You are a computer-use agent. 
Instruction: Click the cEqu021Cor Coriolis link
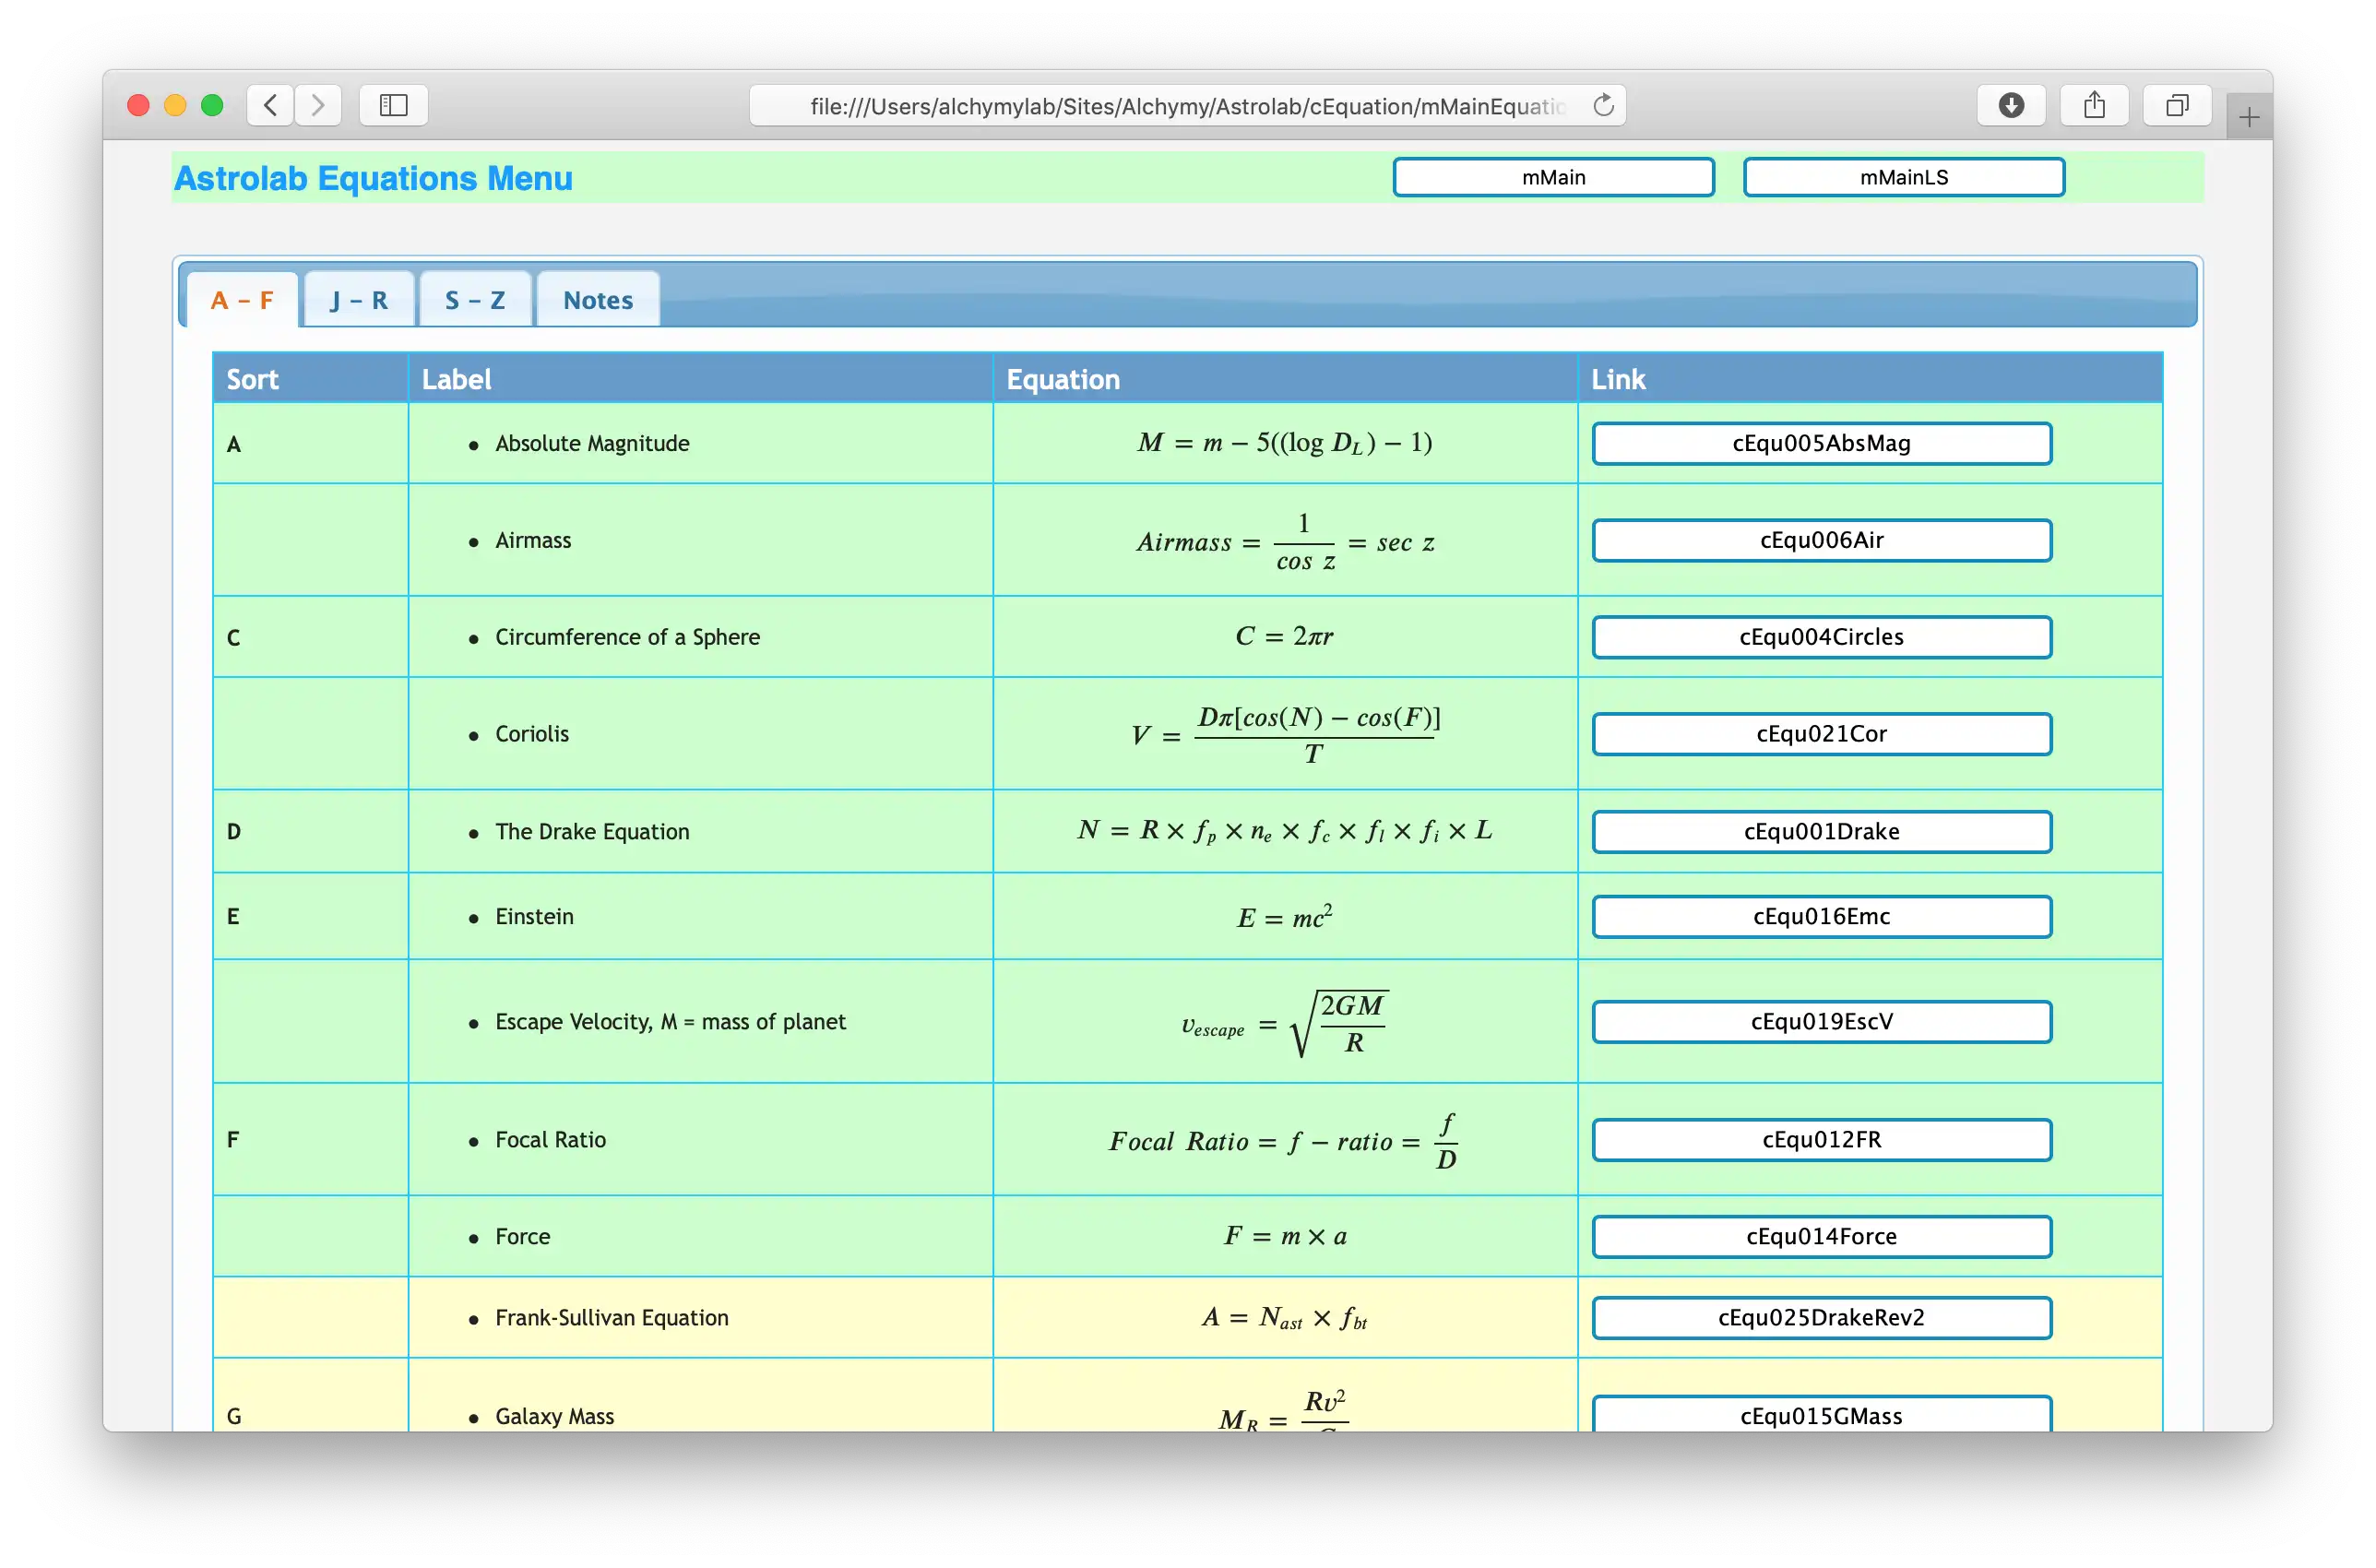[1822, 733]
